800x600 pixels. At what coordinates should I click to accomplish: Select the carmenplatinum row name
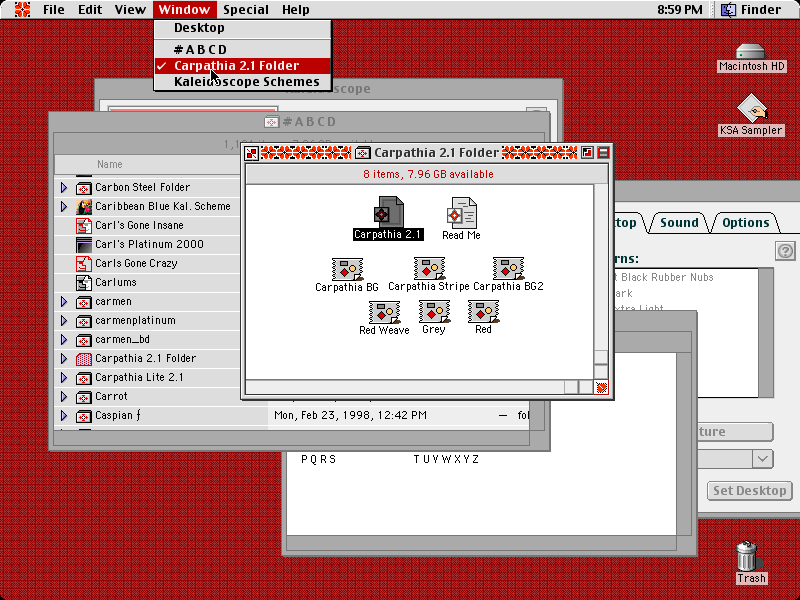click(135, 320)
